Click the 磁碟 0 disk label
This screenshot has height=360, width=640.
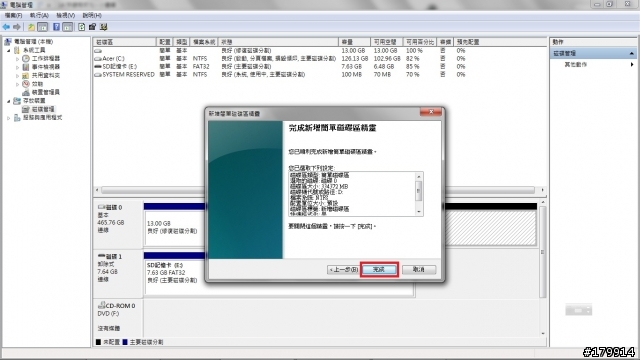113,207
